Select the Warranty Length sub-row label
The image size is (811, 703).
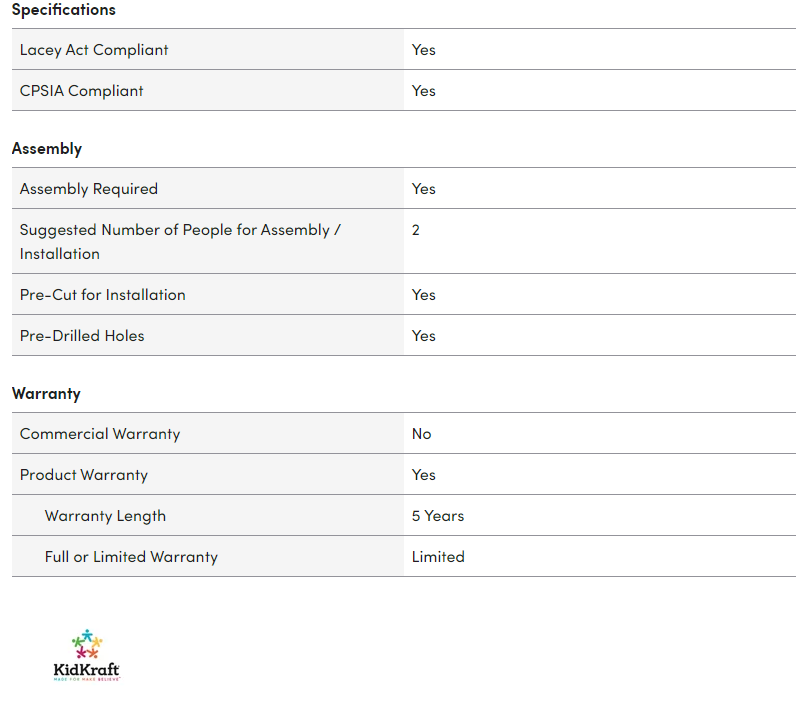[105, 516]
